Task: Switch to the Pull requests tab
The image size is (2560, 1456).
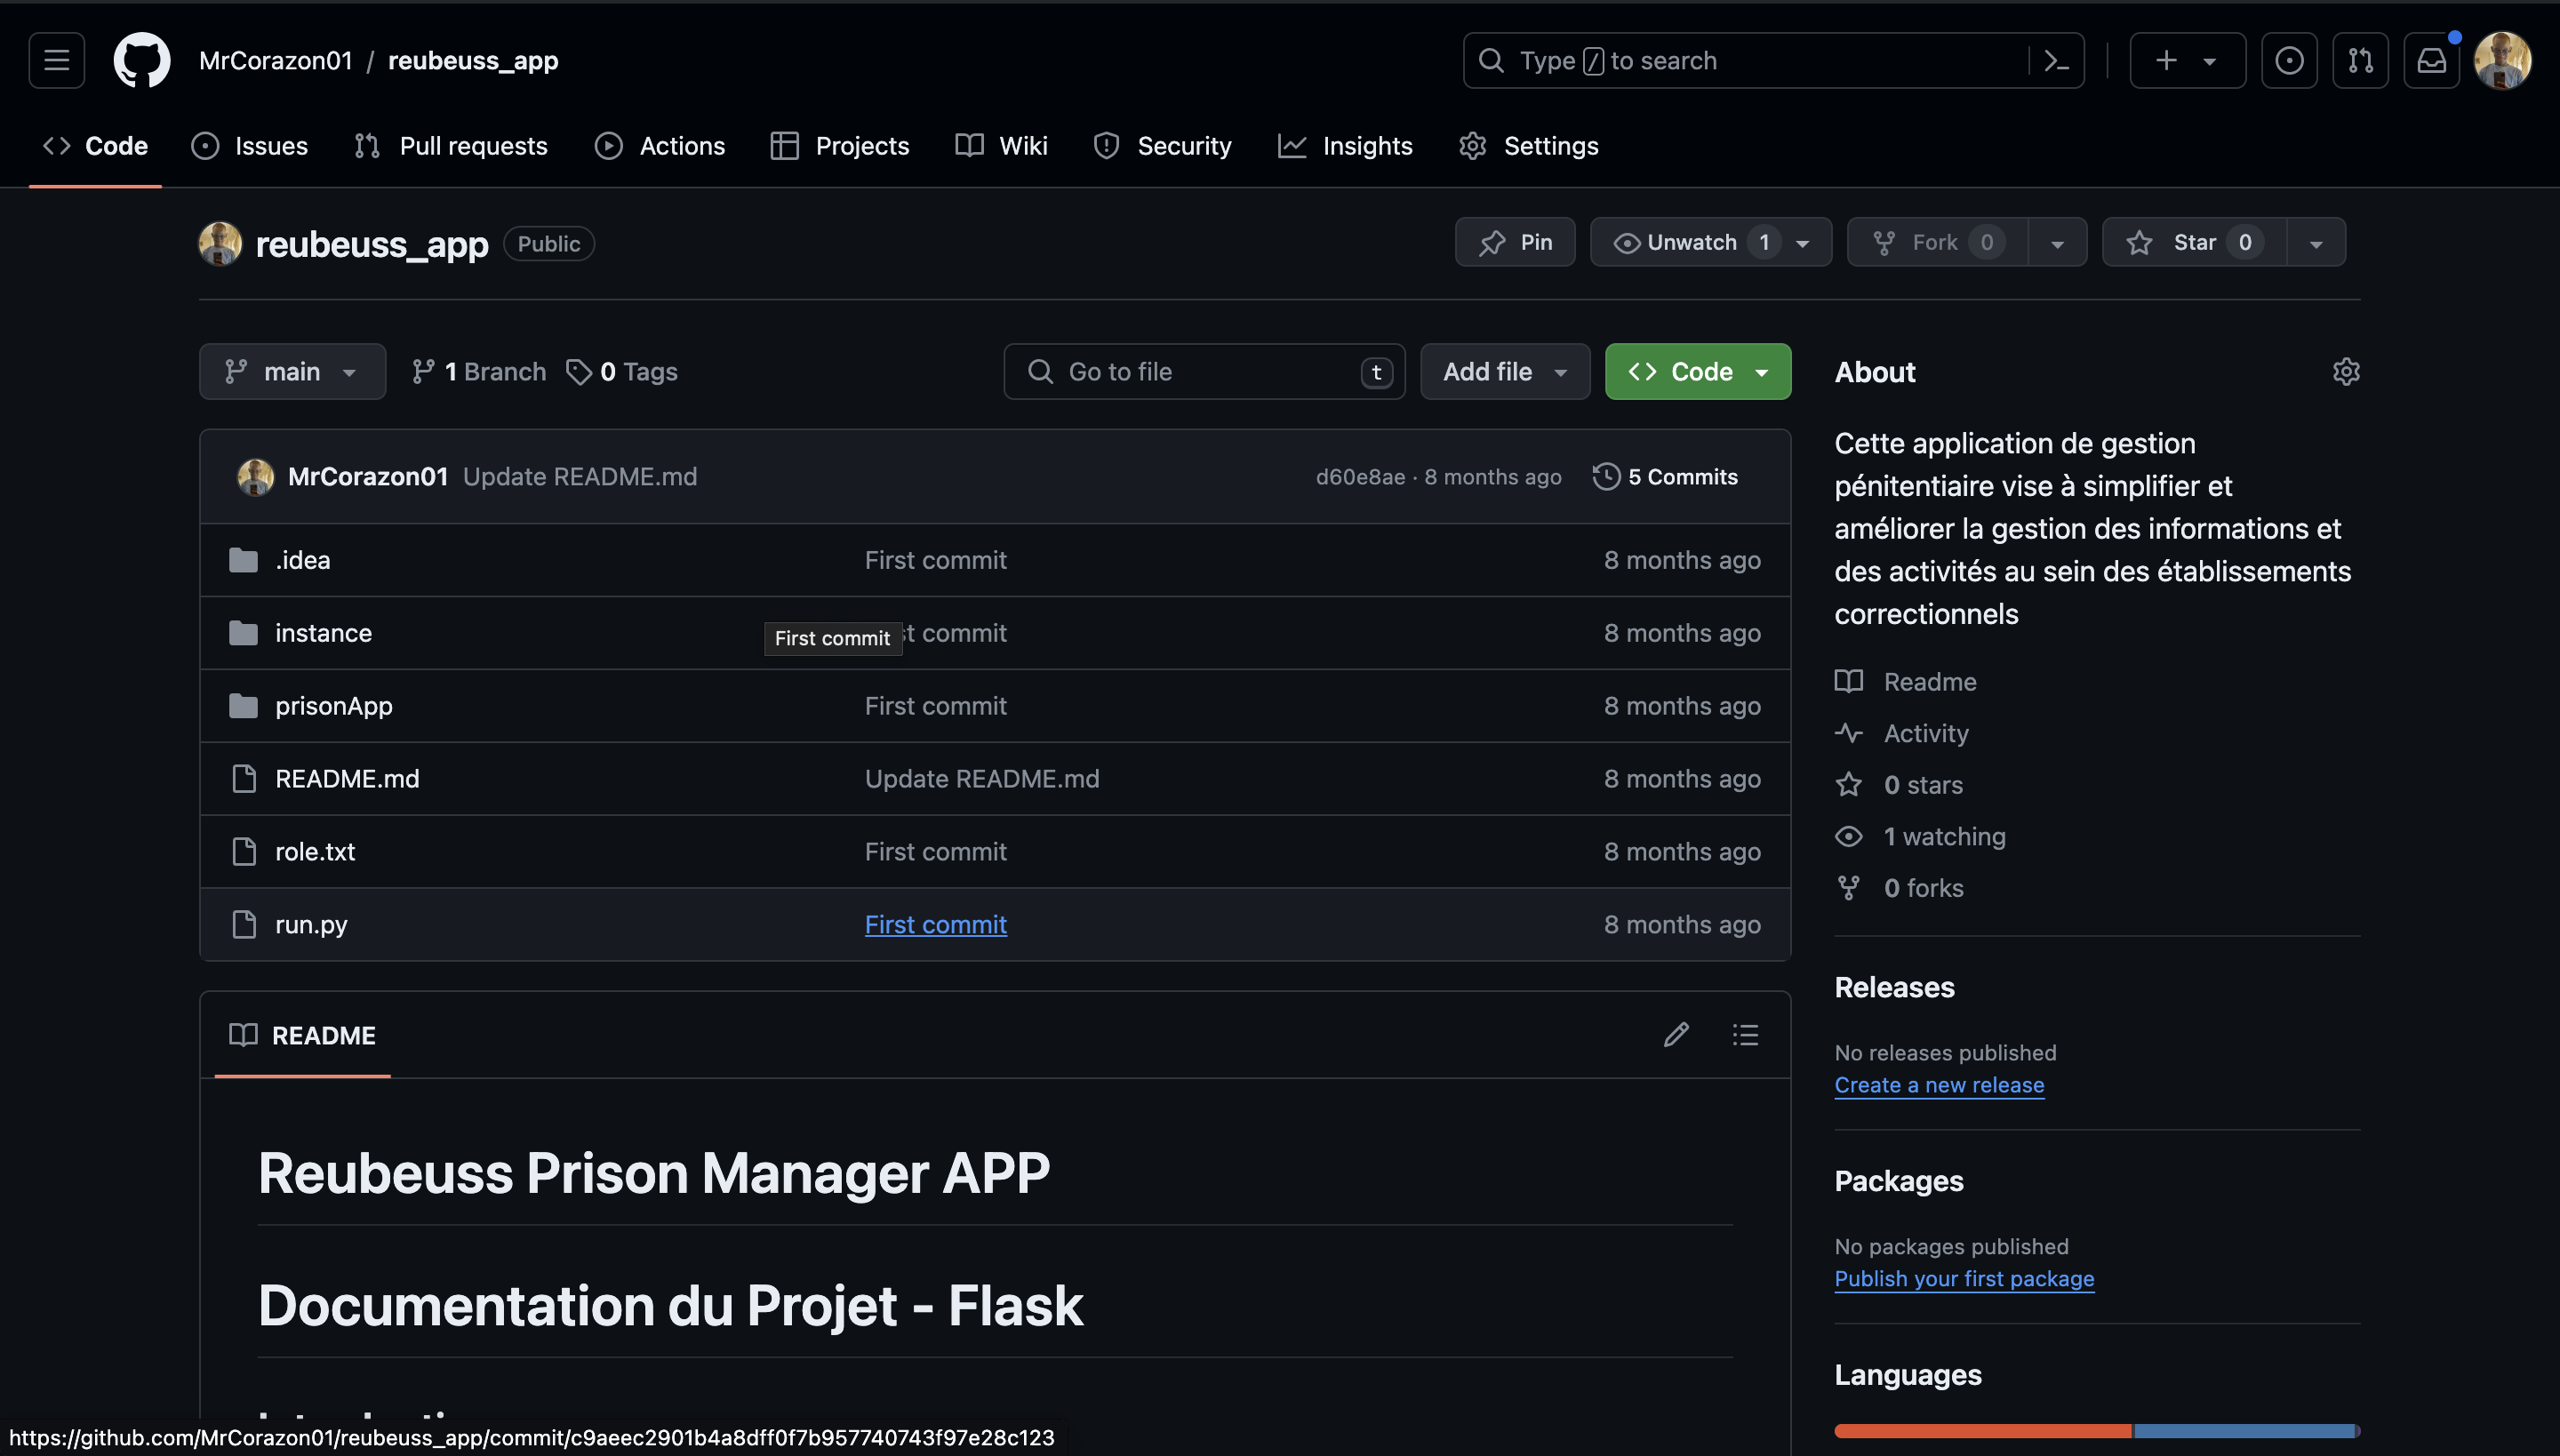Action: click(x=451, y=146)
